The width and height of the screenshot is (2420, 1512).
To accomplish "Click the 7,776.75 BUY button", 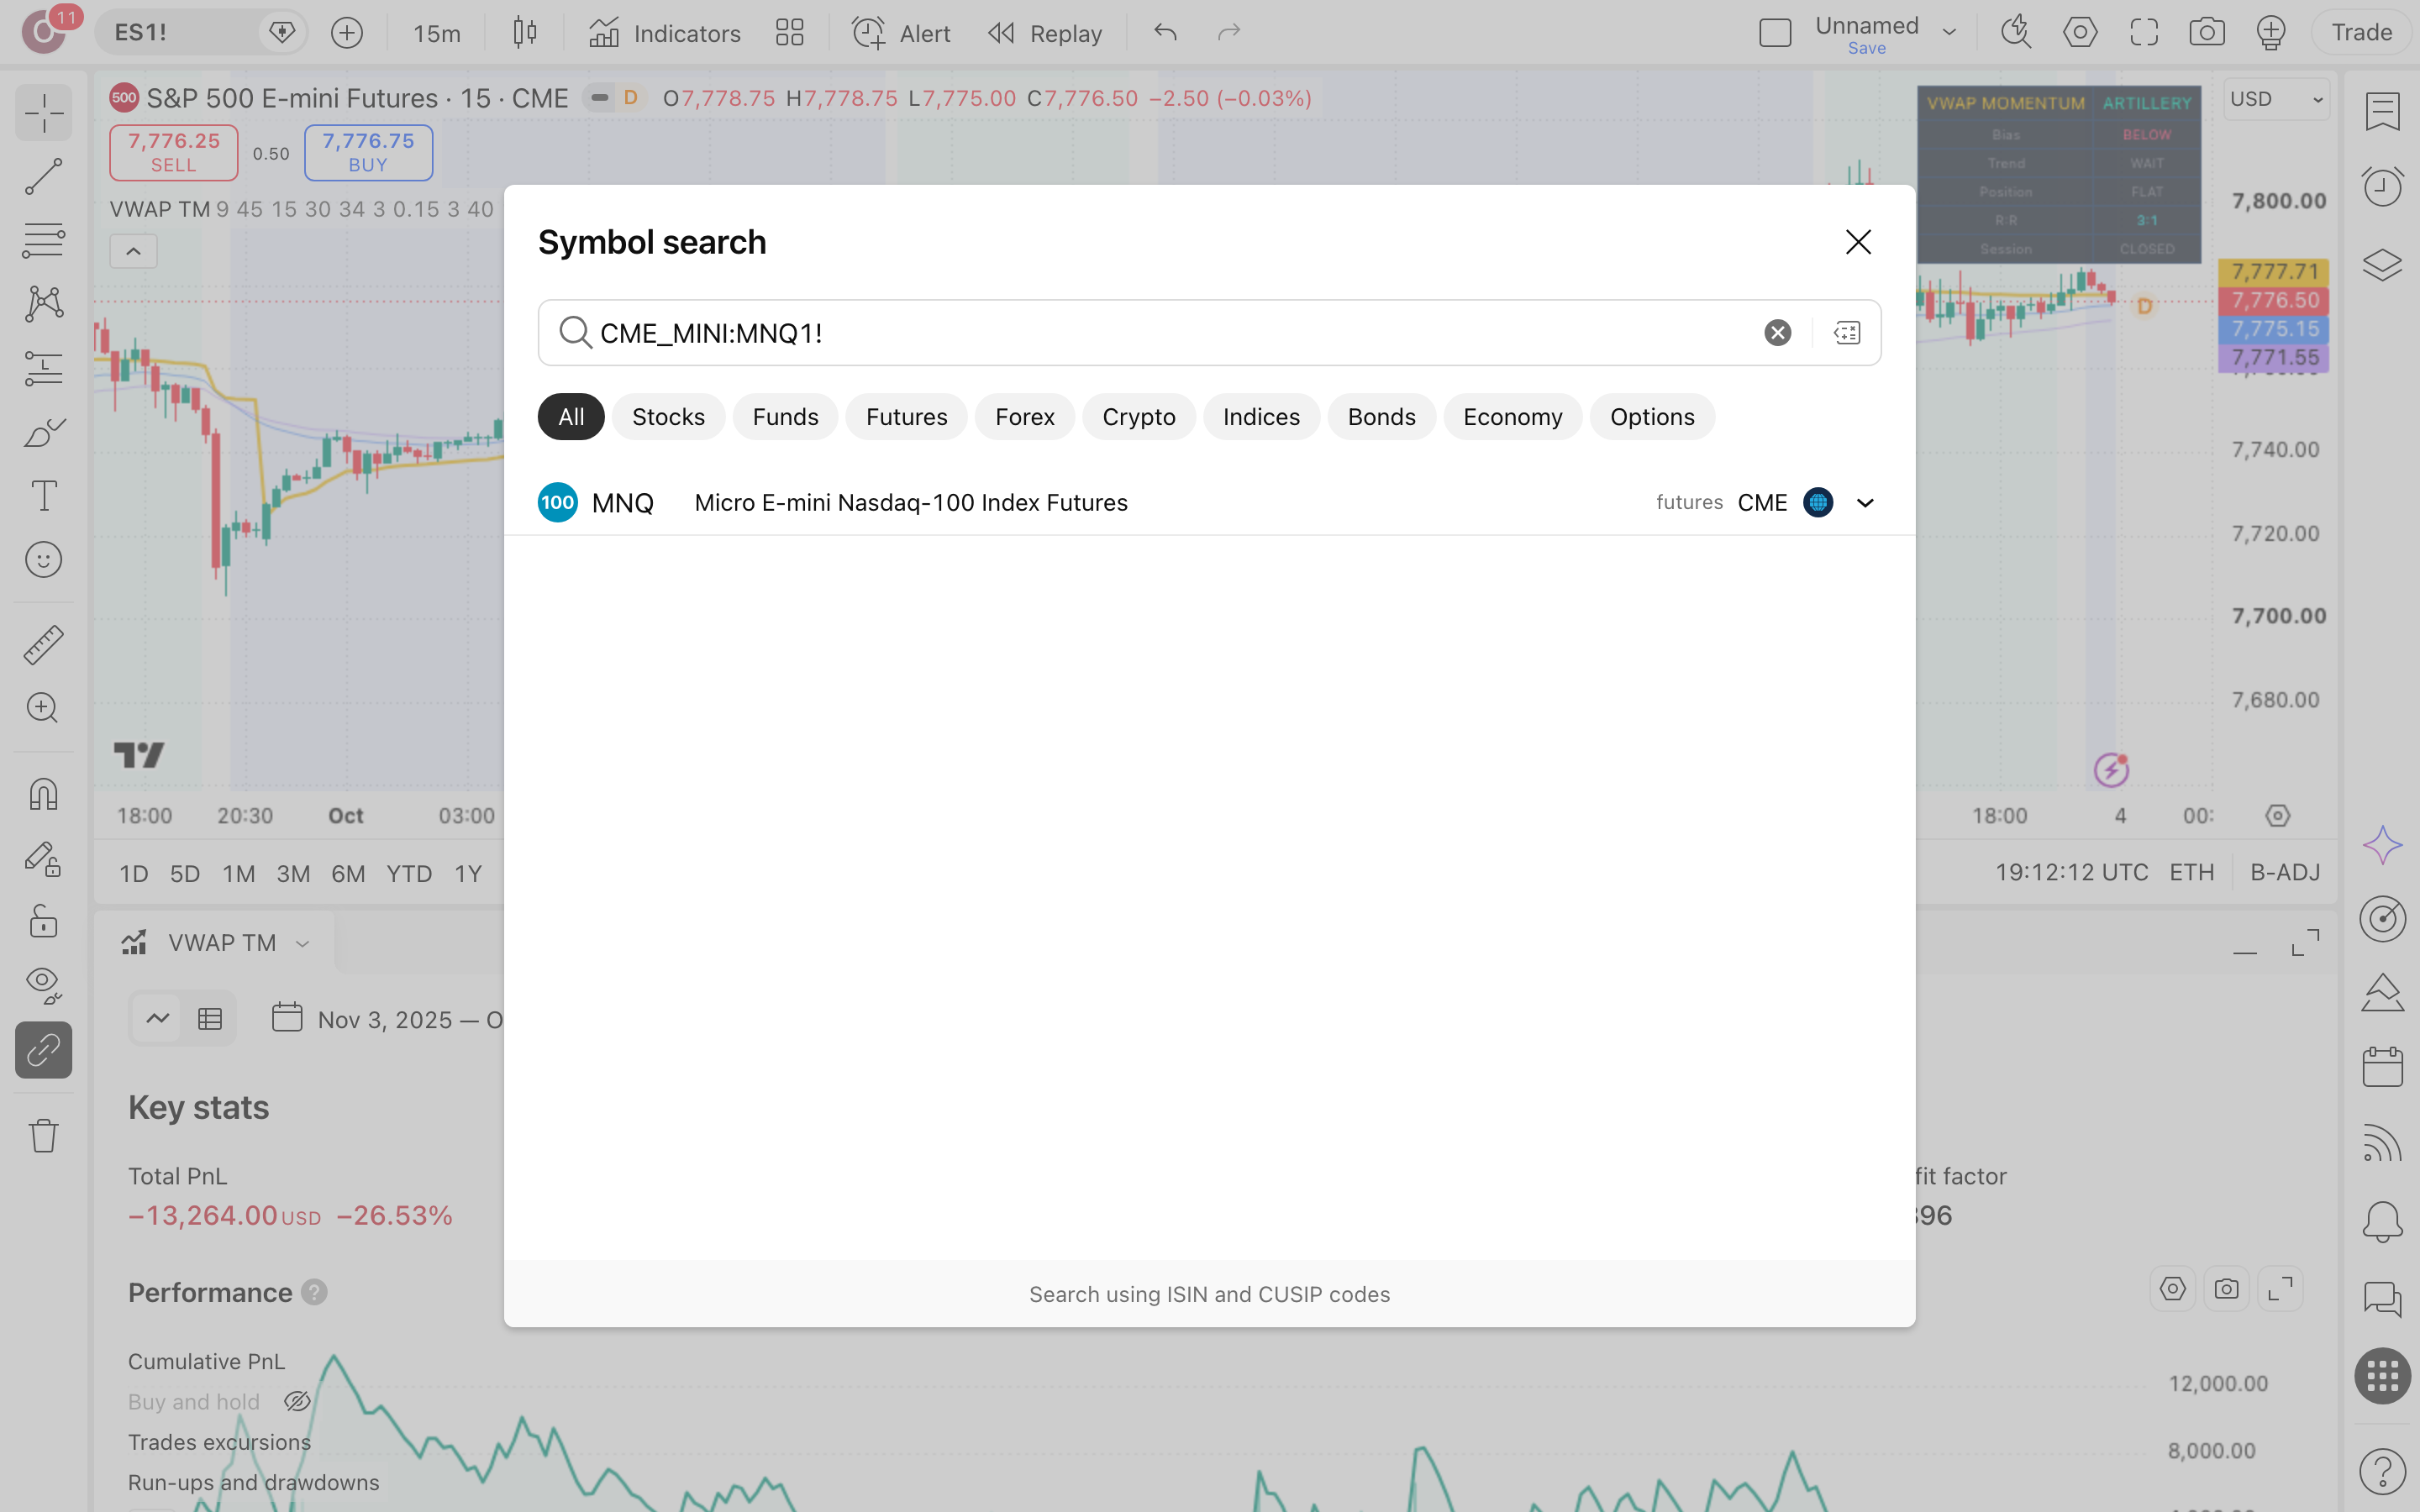I will (x=368, y=152).
